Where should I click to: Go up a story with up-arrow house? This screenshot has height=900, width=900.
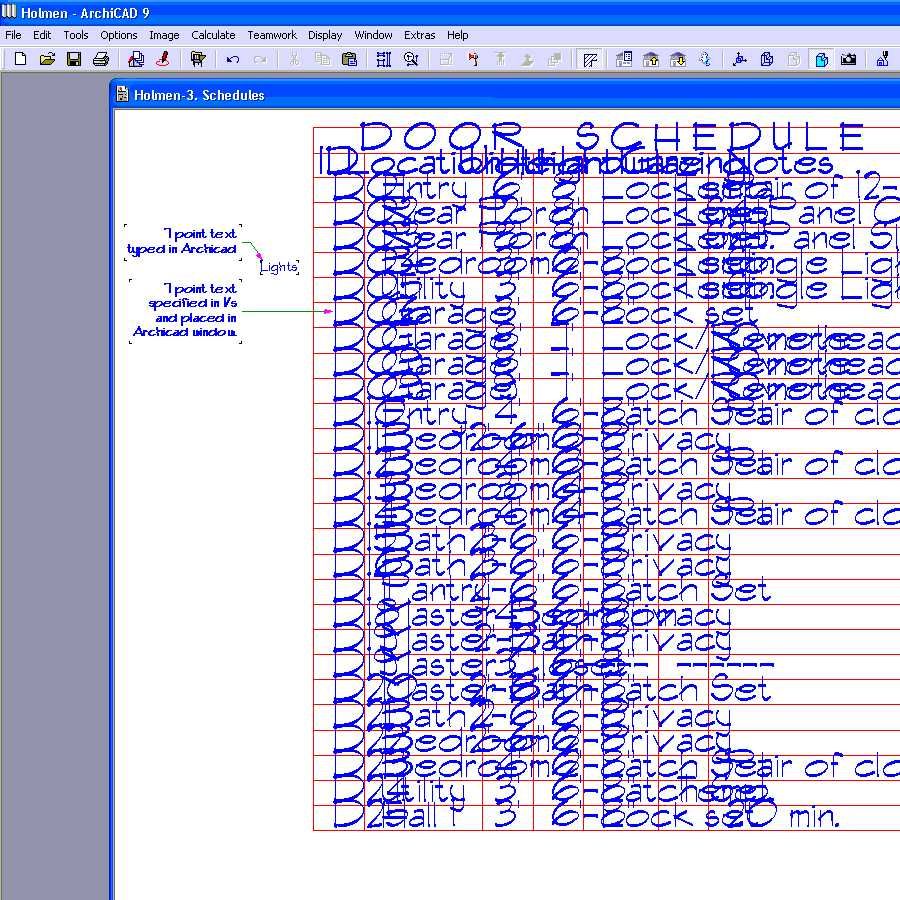(x=651, y=59)
